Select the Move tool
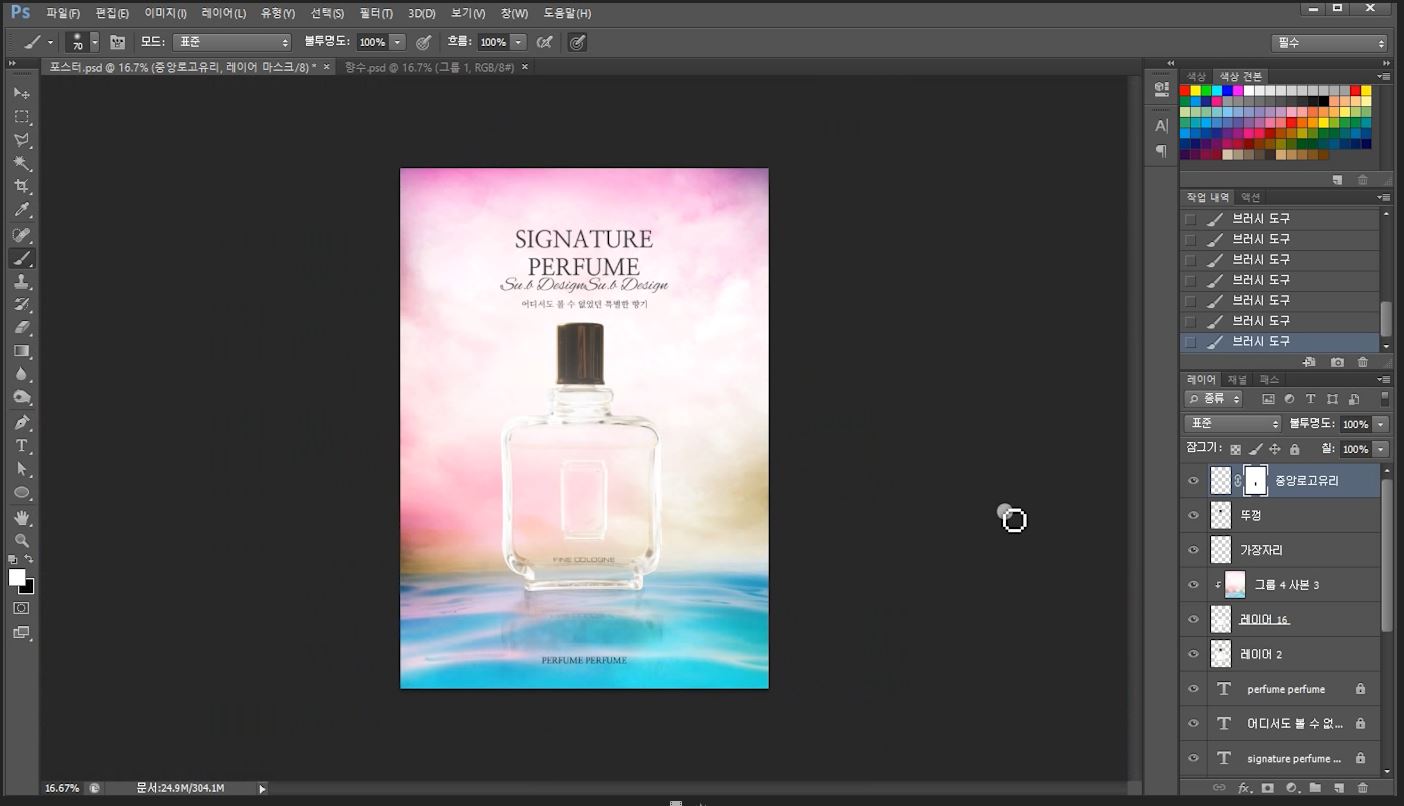1404x806 pixels. (x=22, y=93)
